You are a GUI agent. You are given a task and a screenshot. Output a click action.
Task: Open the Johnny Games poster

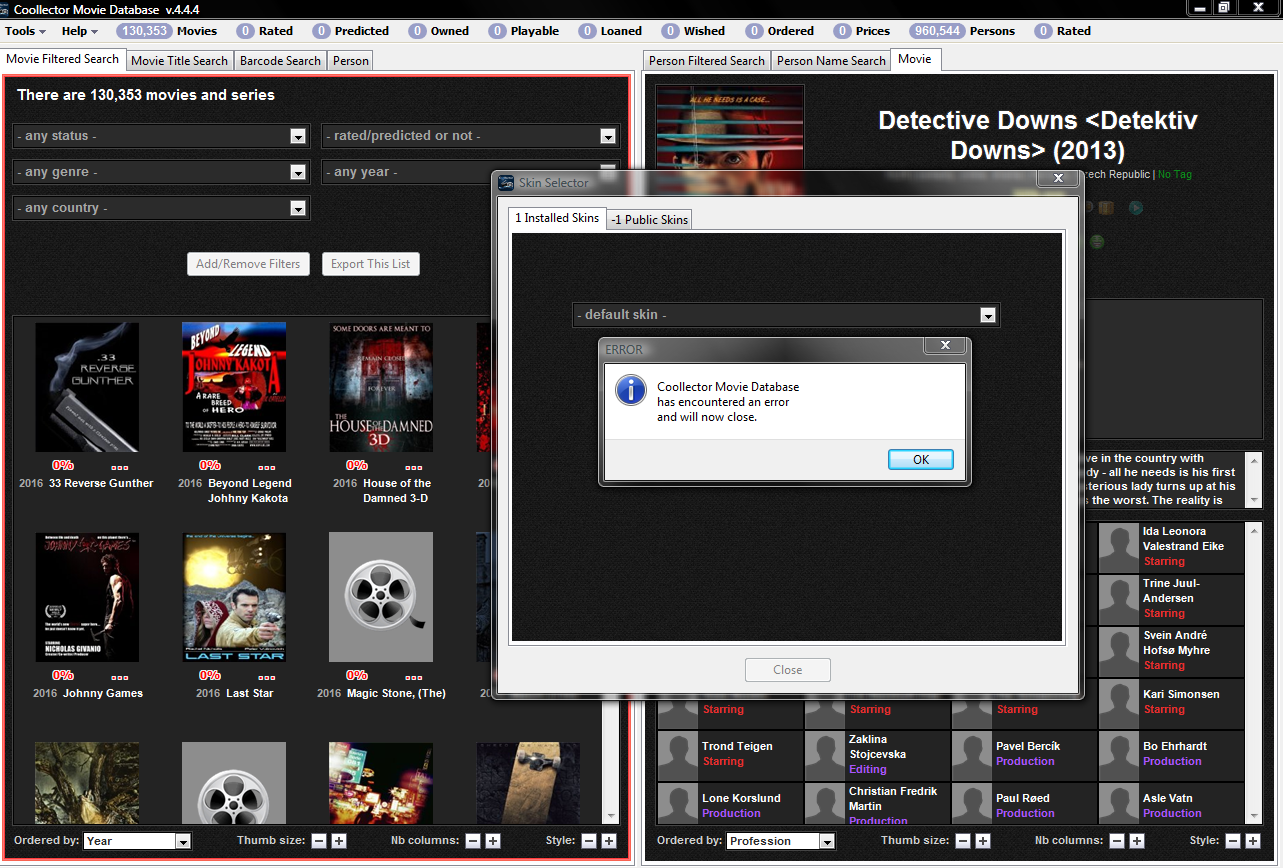pyautogui.click(x=87, y=597)
